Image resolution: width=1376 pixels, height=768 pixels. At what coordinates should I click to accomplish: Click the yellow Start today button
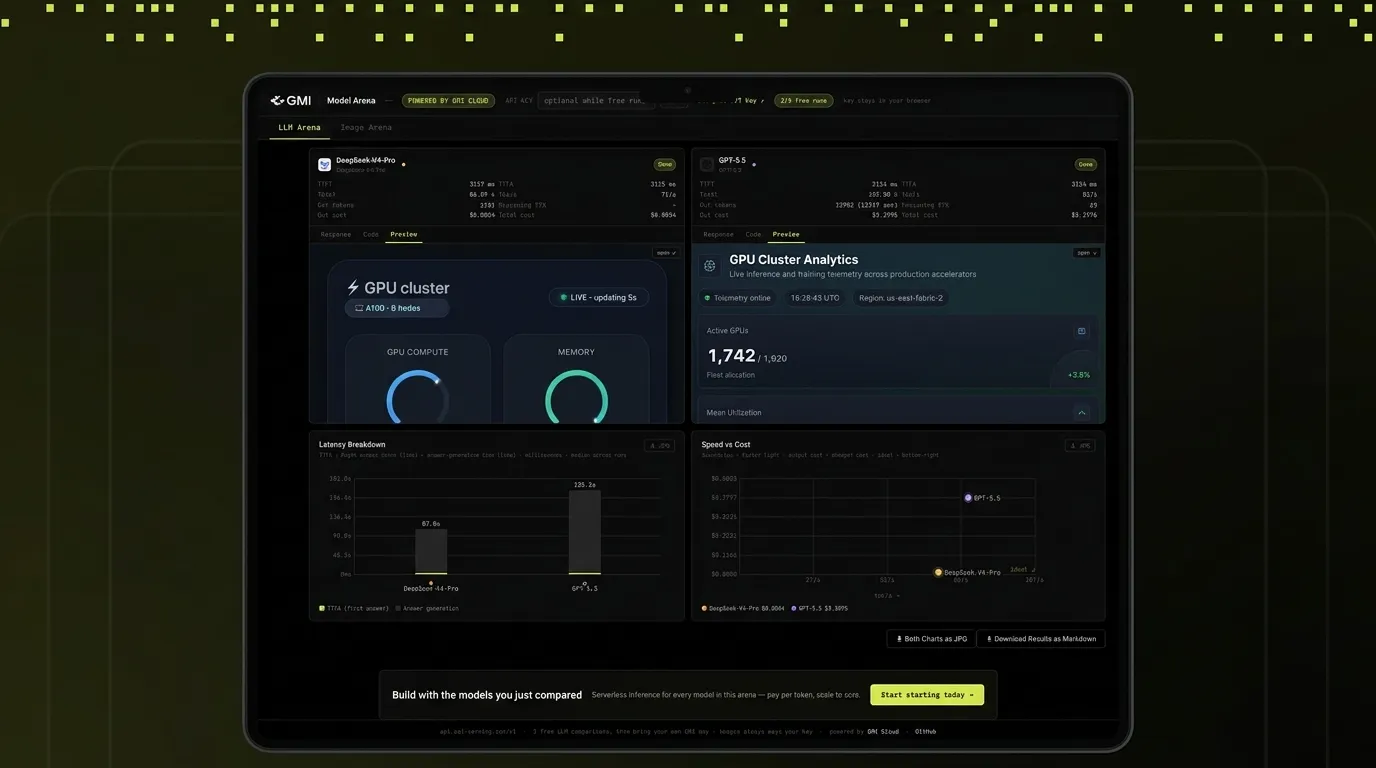[927, 695]
